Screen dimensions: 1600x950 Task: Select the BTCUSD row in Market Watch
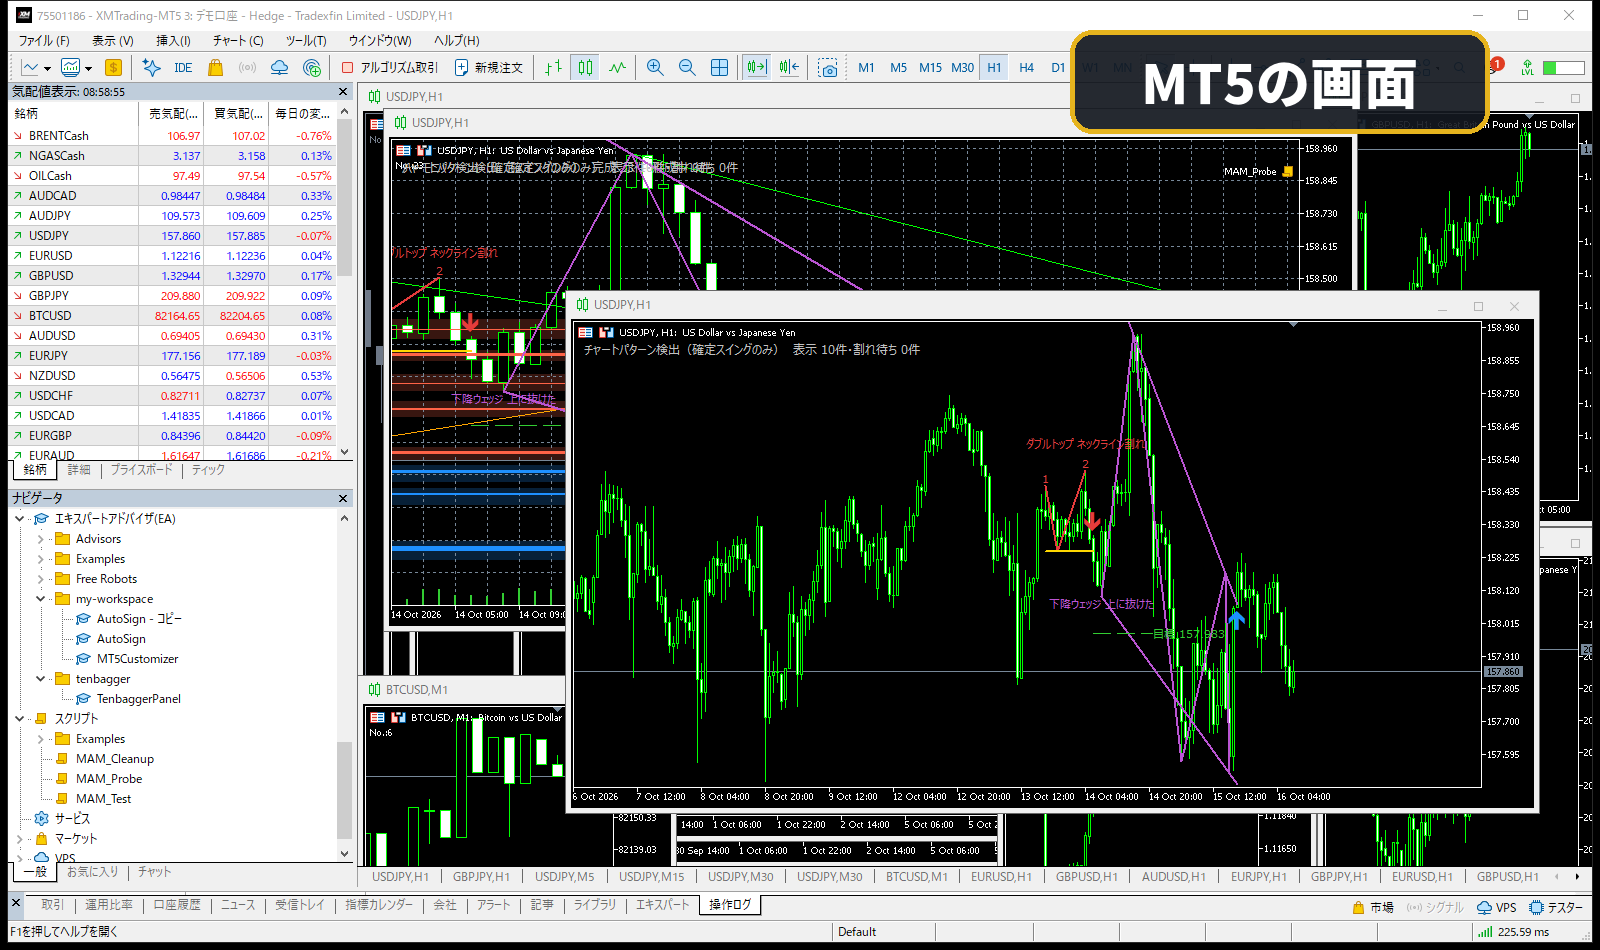pos(172,316)
